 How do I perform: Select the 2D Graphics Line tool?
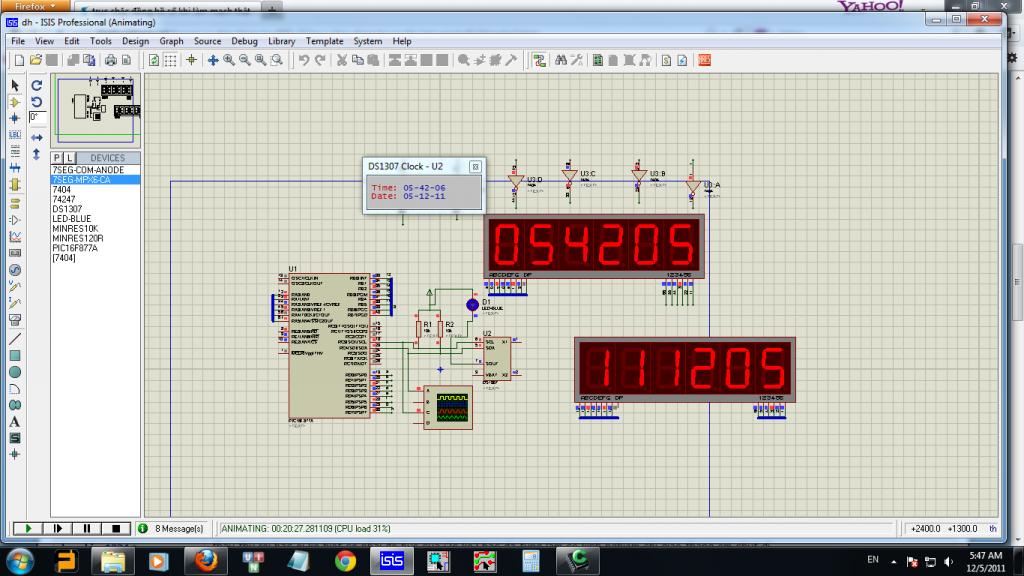(x=15, y=338)
